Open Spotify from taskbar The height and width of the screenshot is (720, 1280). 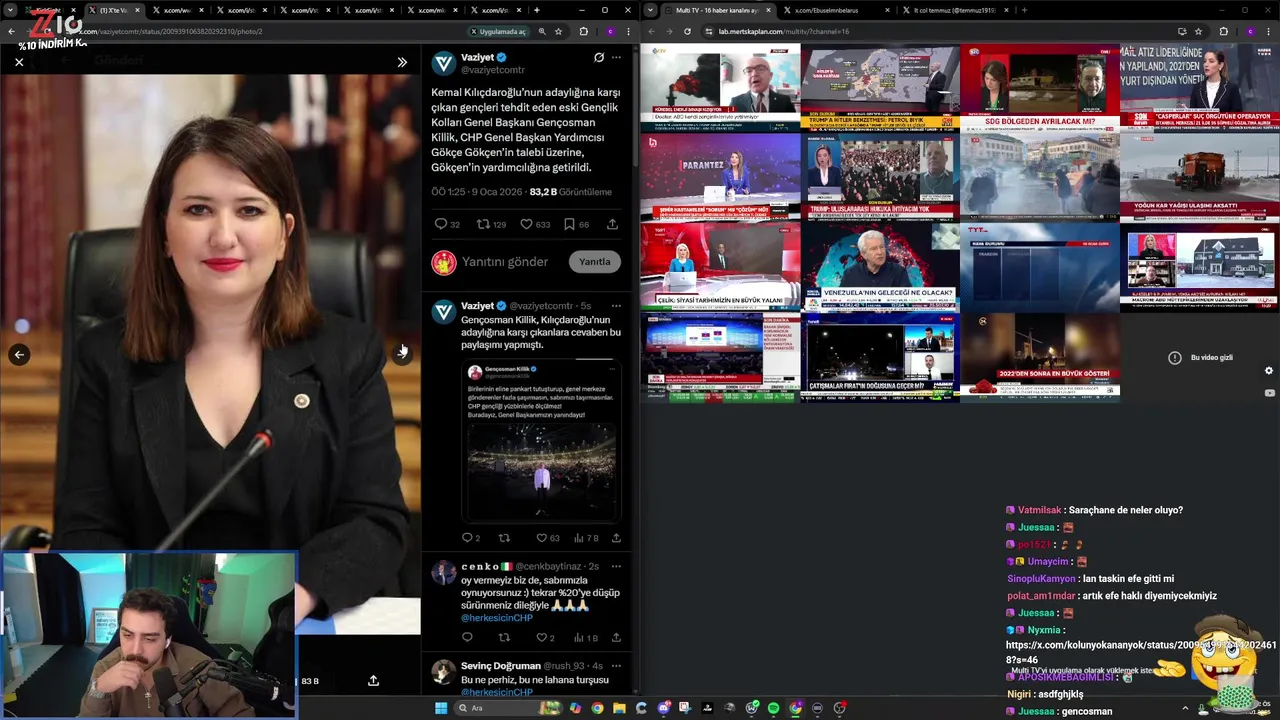[773, 708]
